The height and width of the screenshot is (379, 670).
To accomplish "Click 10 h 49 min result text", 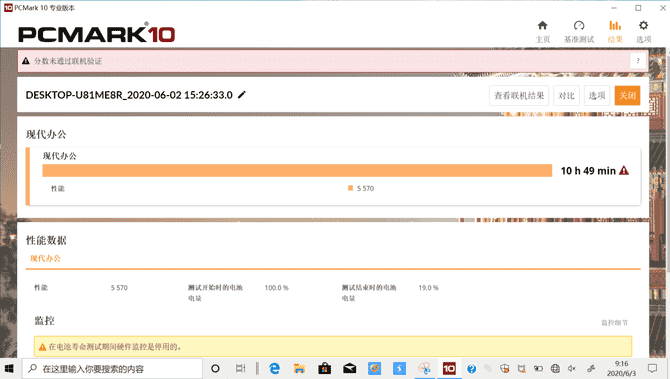I will tap(588, 170).
